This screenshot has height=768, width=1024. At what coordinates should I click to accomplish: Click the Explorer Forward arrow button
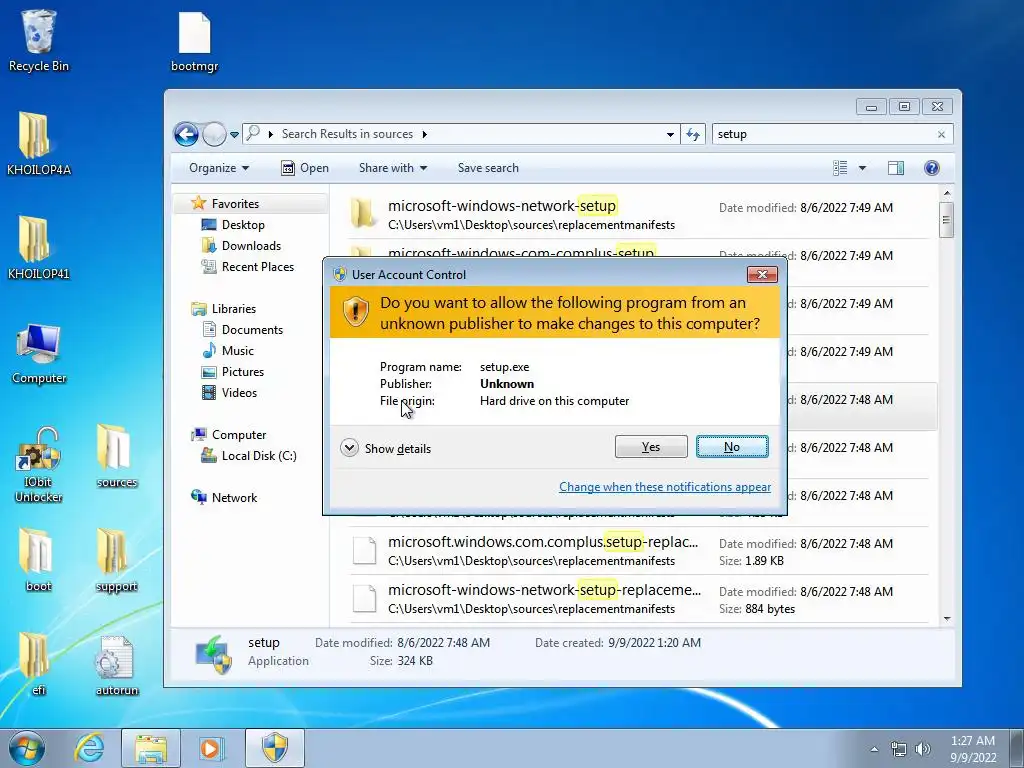[x=214, y=135]
